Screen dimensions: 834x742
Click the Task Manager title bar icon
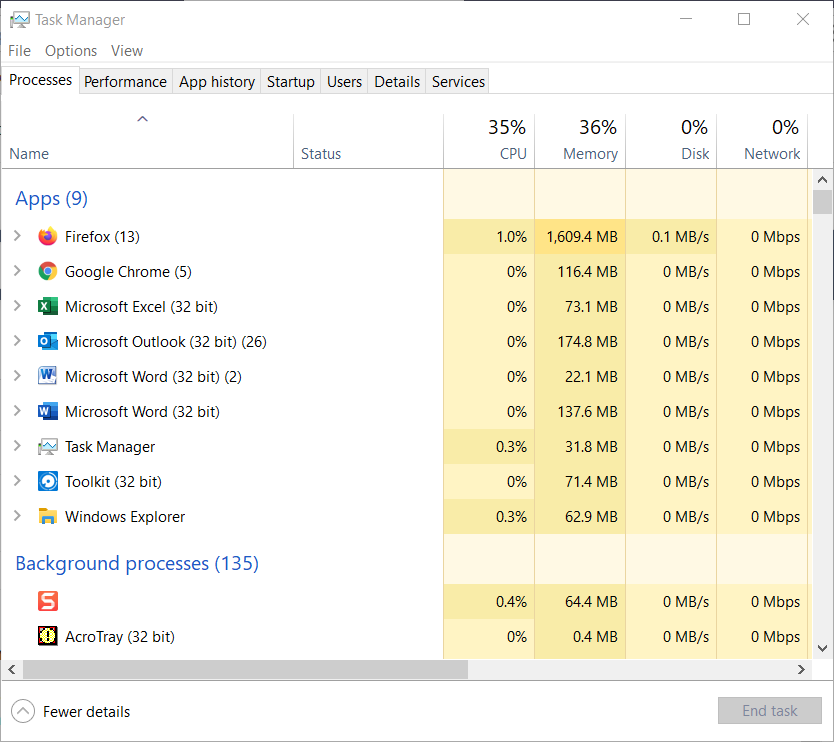(20, 20)
